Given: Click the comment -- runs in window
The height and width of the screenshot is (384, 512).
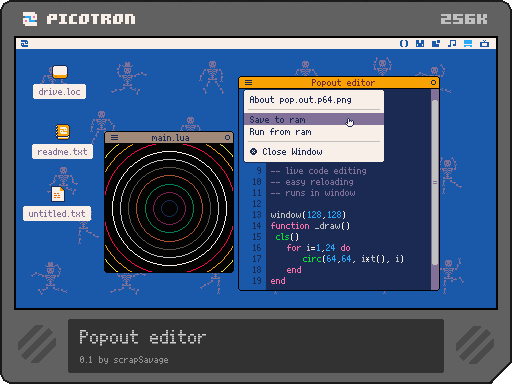Looking at the screenshot, I should [x=313, y=193].
